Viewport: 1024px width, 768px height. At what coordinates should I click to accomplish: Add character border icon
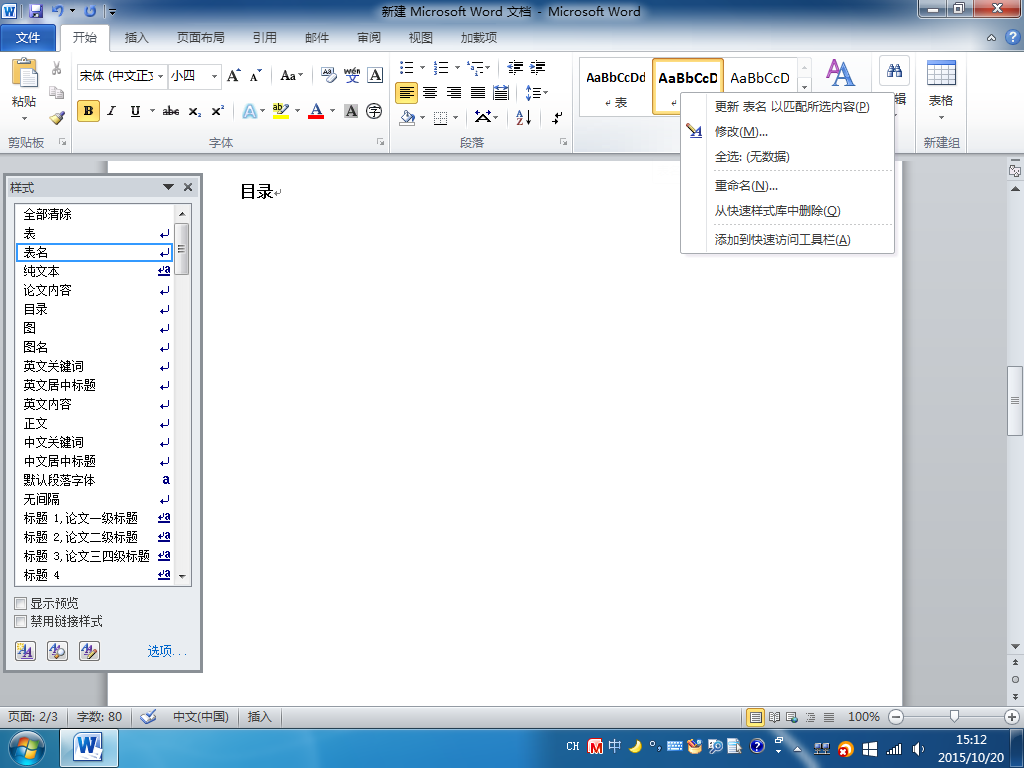[376, 76]
